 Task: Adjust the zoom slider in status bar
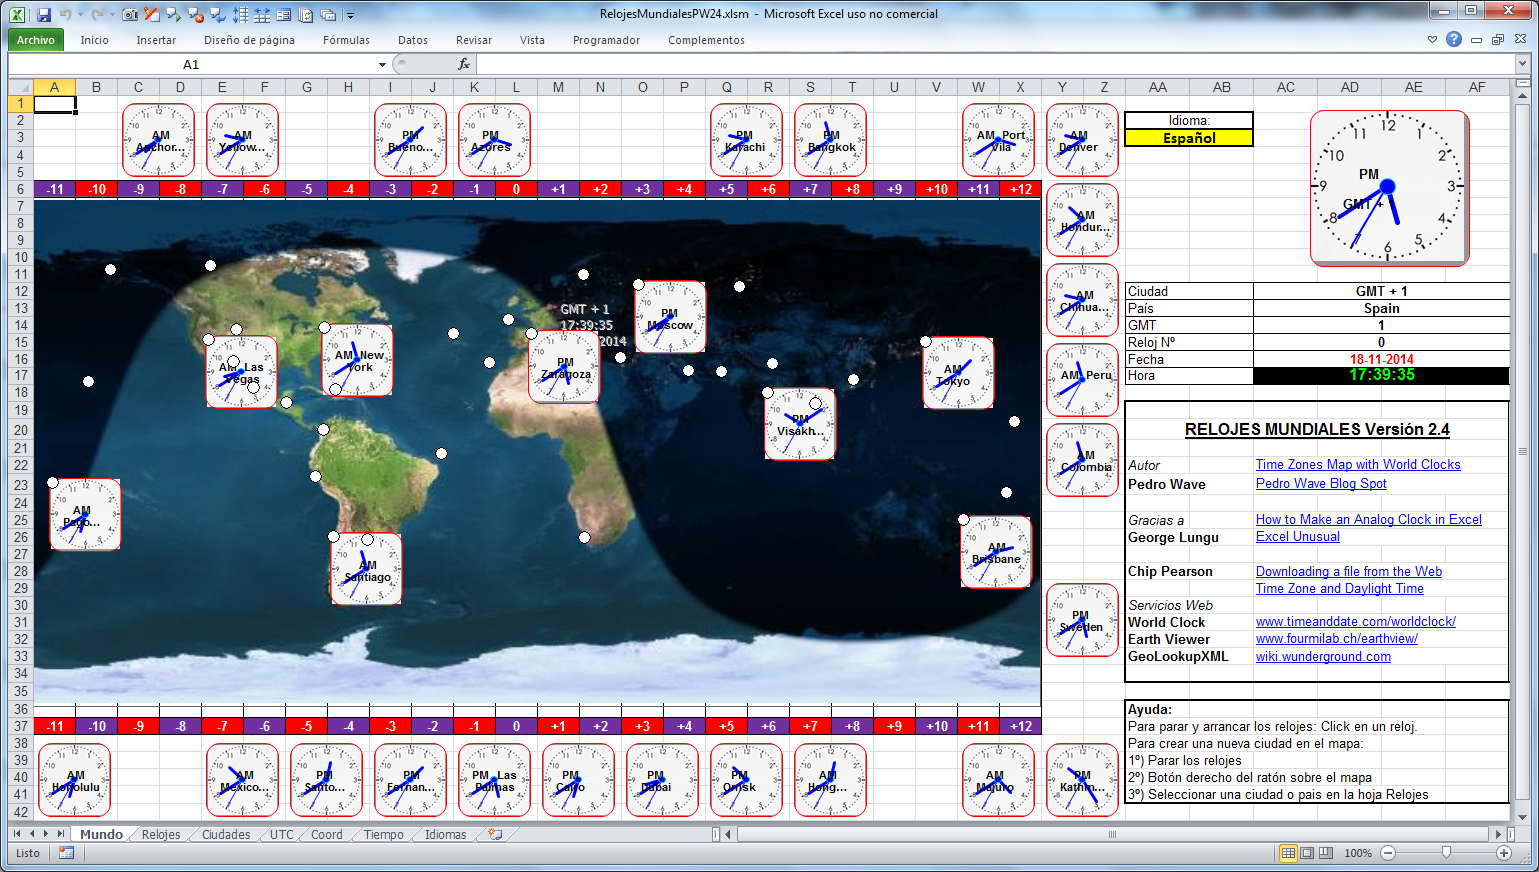[1446, 853]
